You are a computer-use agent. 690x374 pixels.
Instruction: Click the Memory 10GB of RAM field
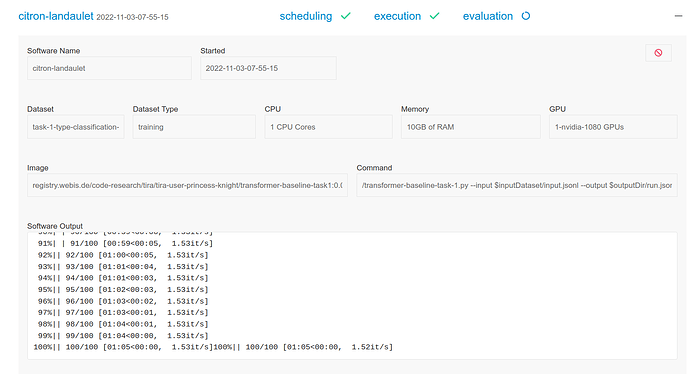470,127
